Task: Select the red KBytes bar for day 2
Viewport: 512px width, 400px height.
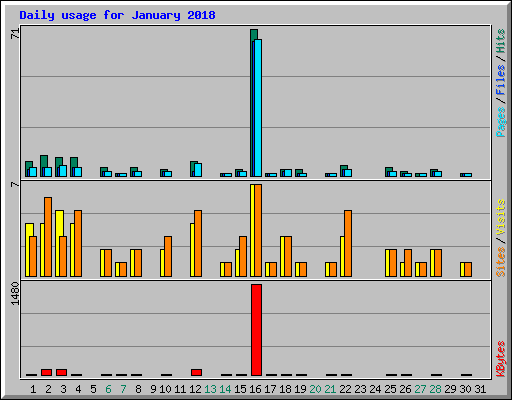Action: [46, 372]
